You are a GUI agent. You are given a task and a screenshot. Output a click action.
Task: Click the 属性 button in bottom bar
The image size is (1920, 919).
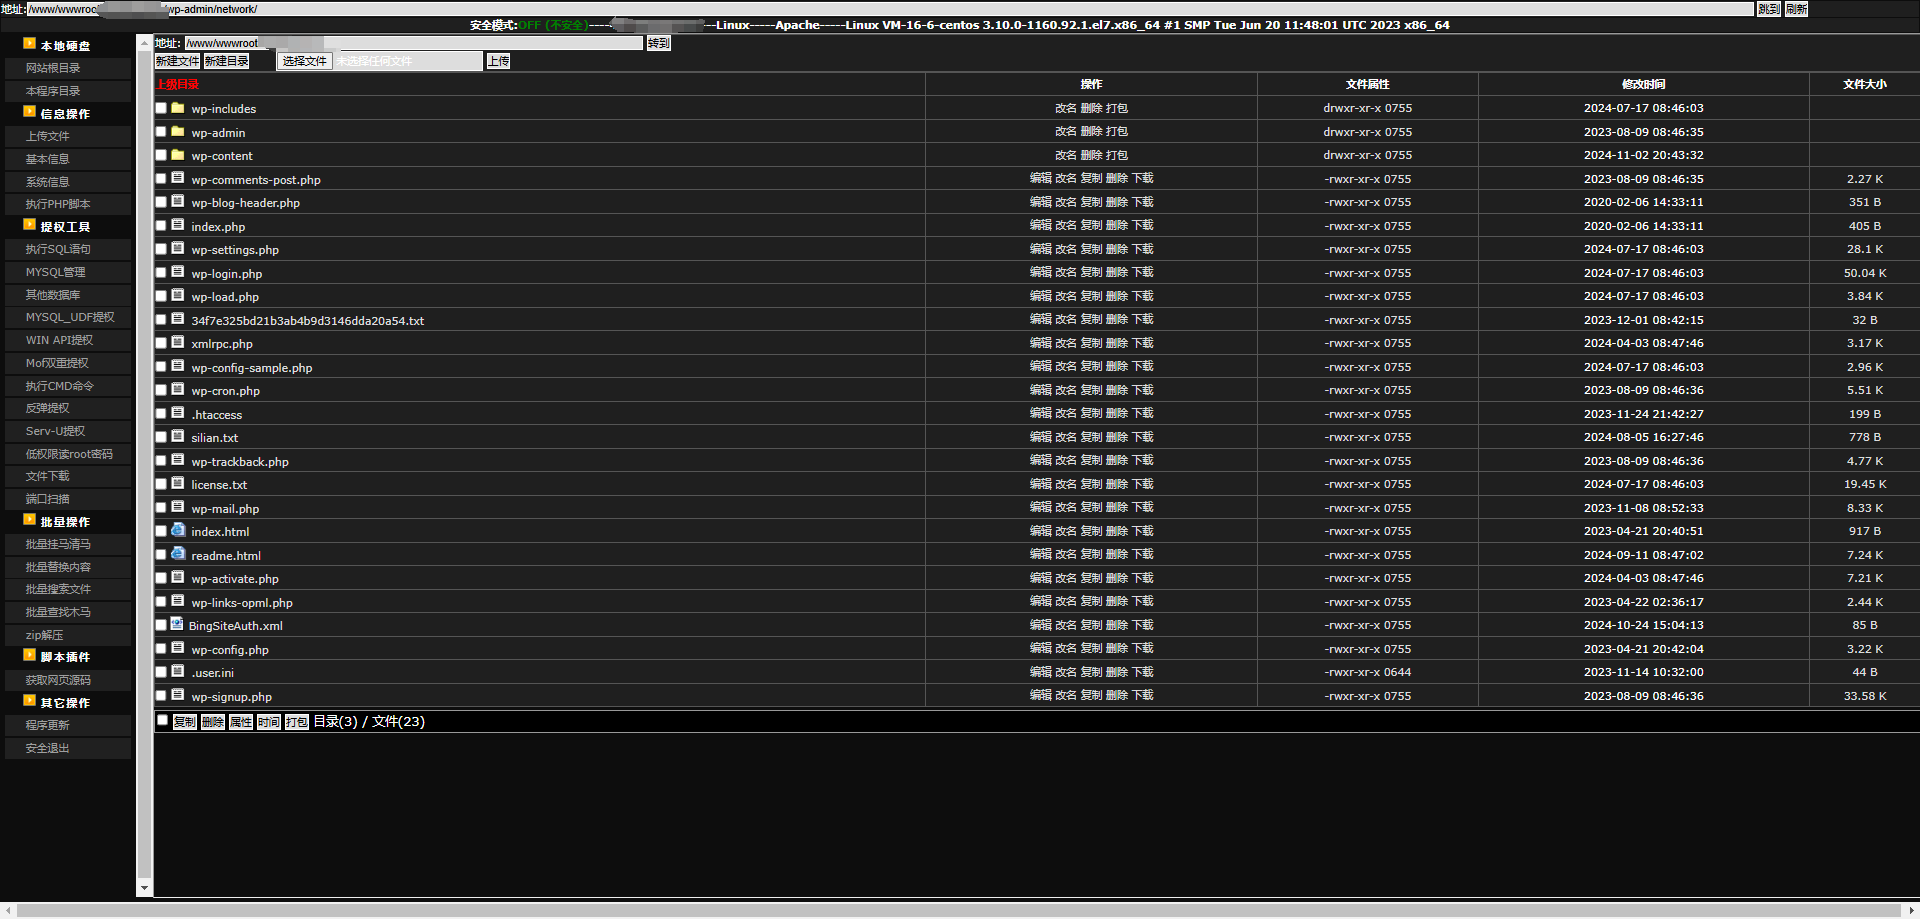pos(241,722)
